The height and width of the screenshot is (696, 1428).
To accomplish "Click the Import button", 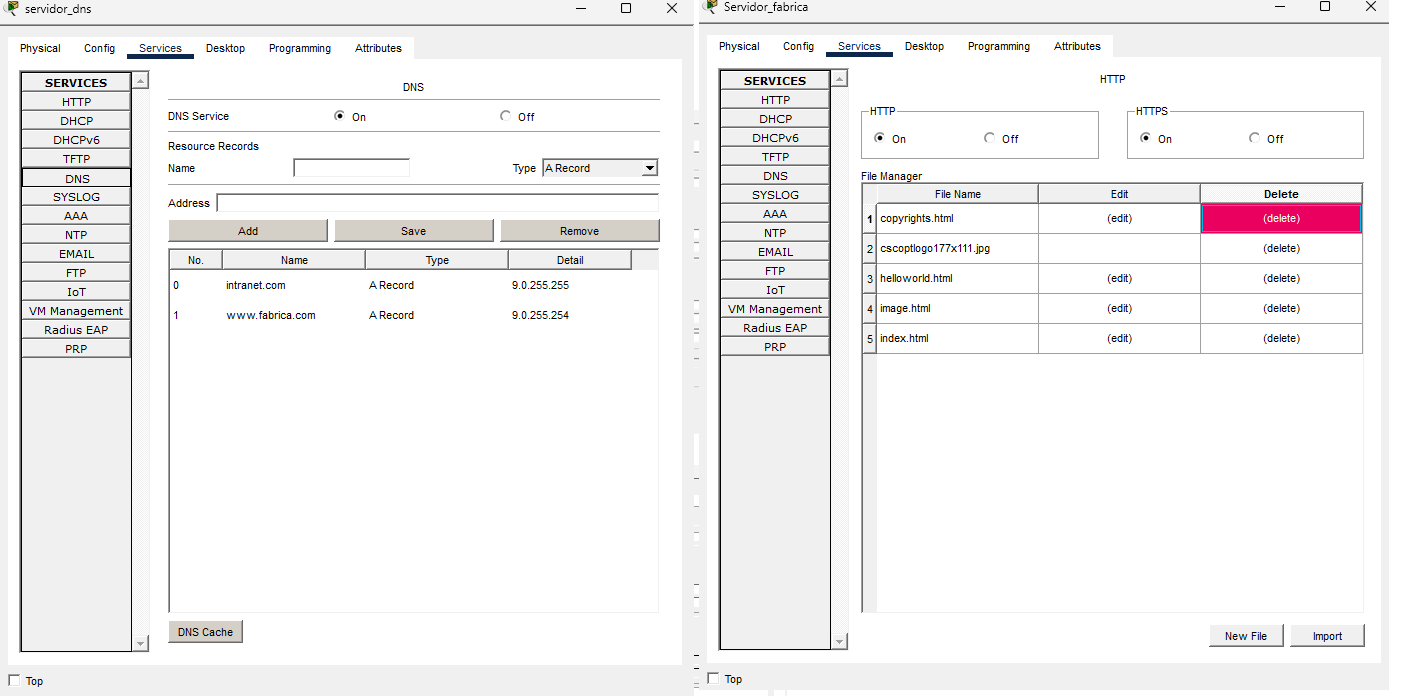I will coord(1327,636).
